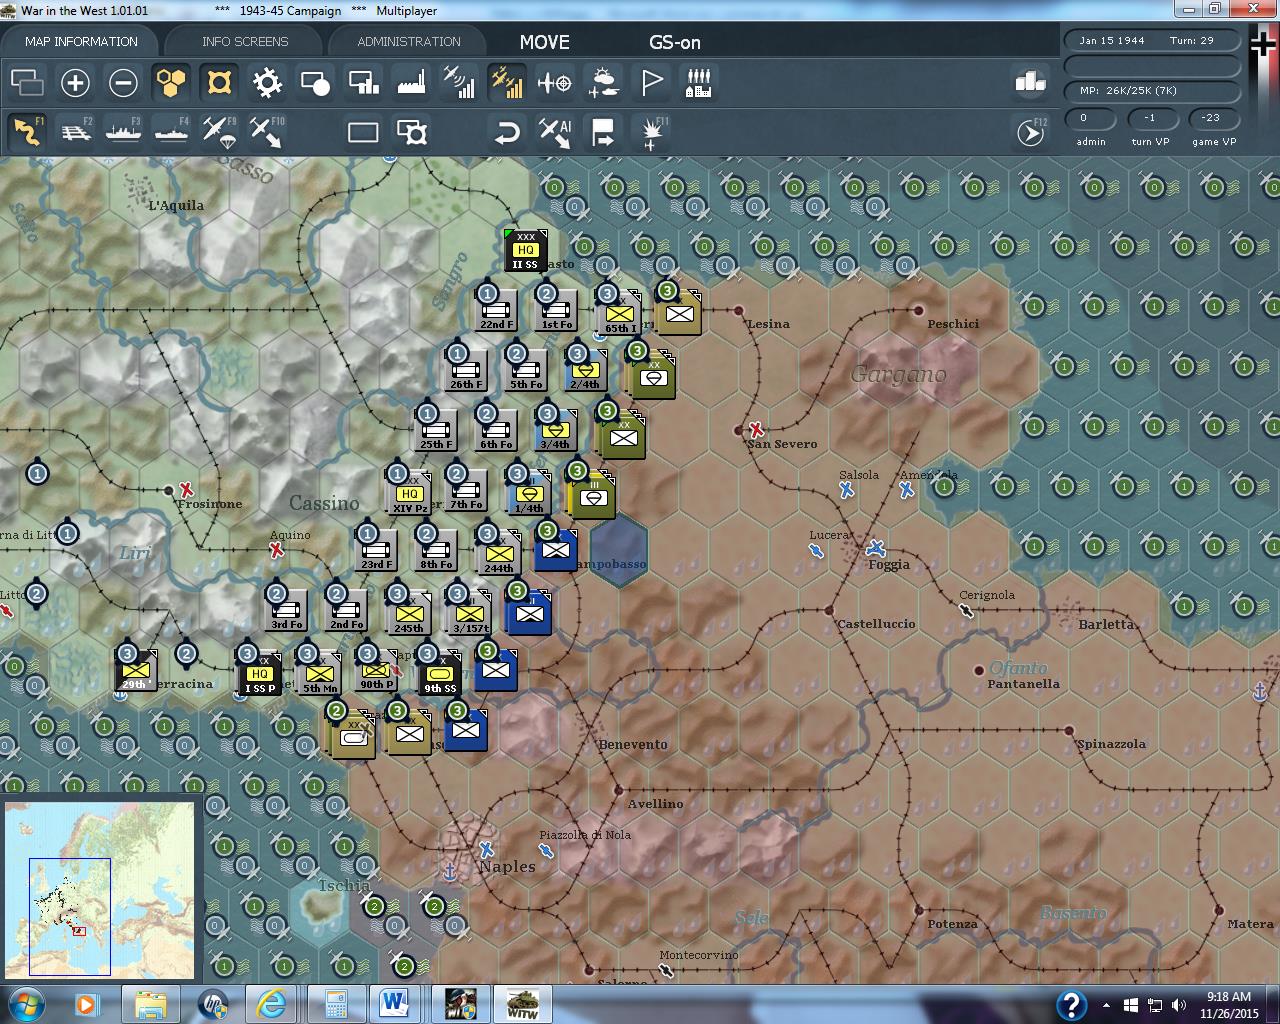This screenshot has width=1280, height=1024.
Task: Select the 9th SS unit counter
Action: point(439,675)
